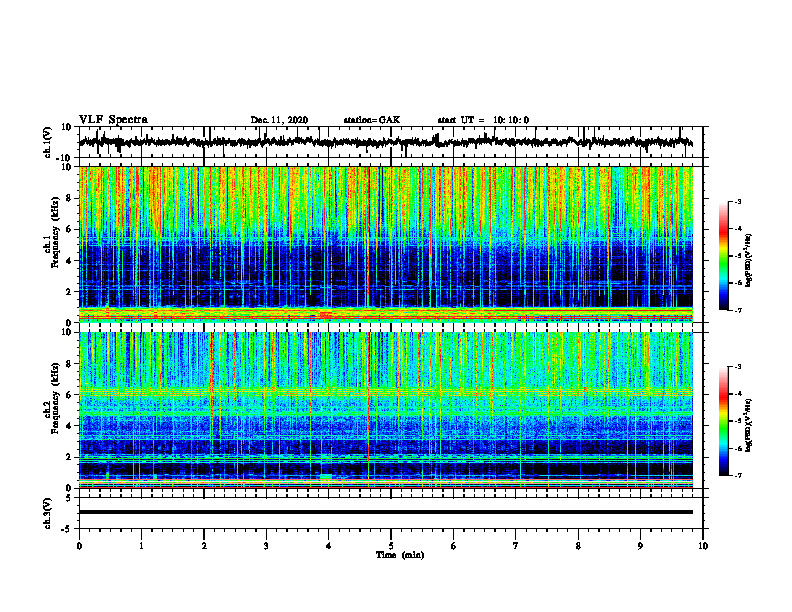Click the "ch.3(V)" axis label

coord(48,513)
